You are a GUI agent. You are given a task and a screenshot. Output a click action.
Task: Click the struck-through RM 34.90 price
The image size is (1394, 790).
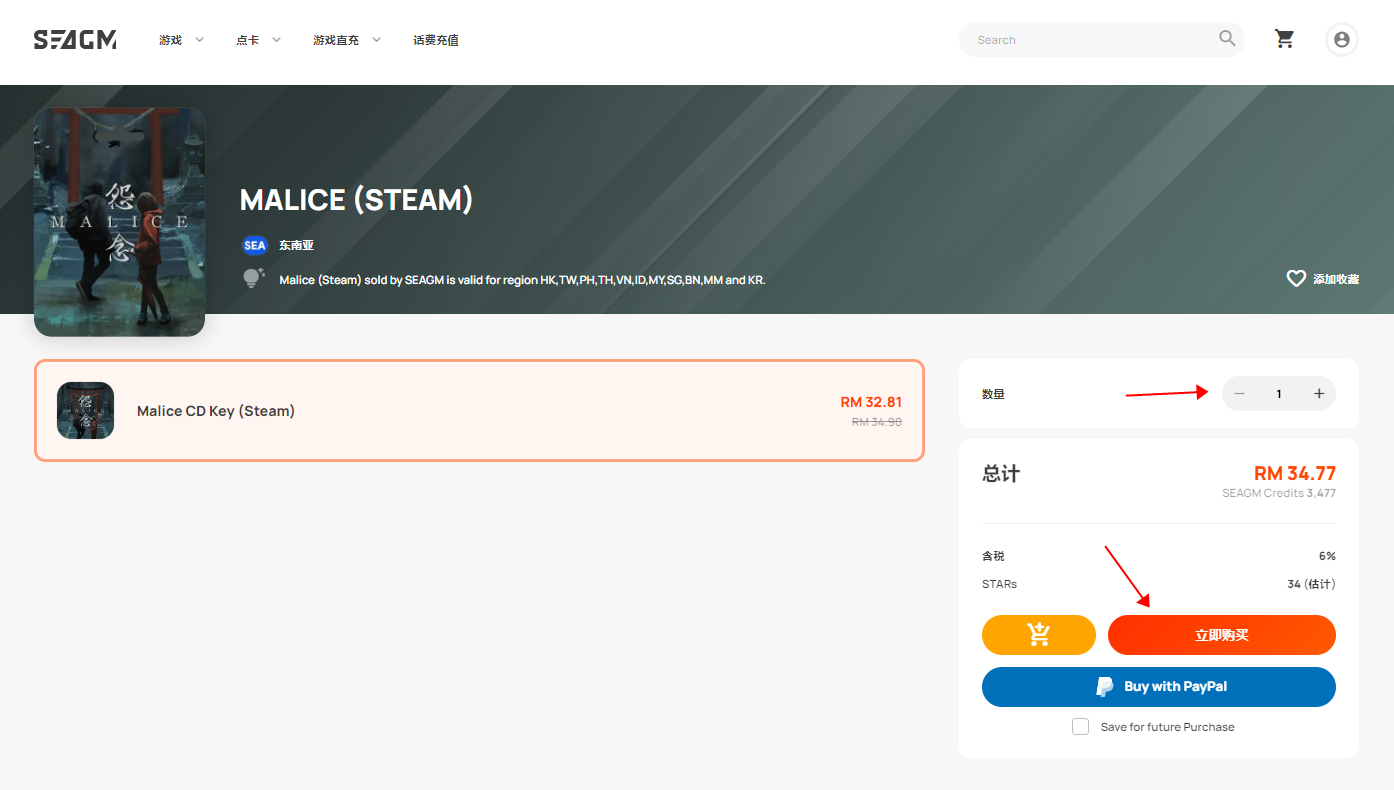pyautogui.click(x=877, y=422)
